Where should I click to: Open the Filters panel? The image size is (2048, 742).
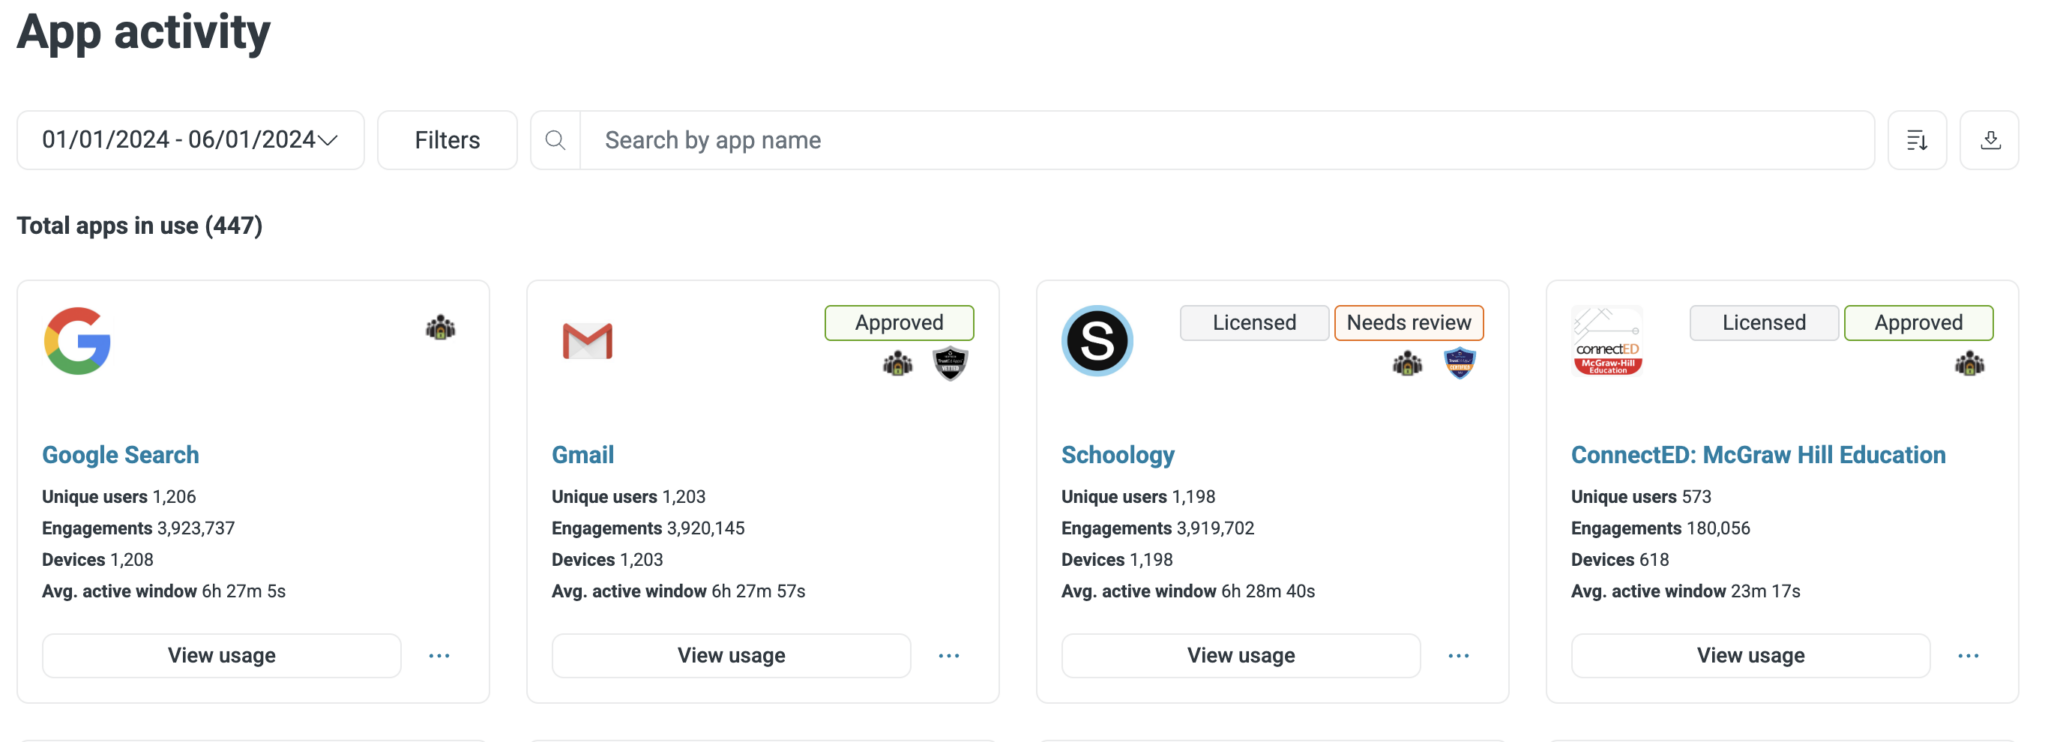(x=447, y=140)
